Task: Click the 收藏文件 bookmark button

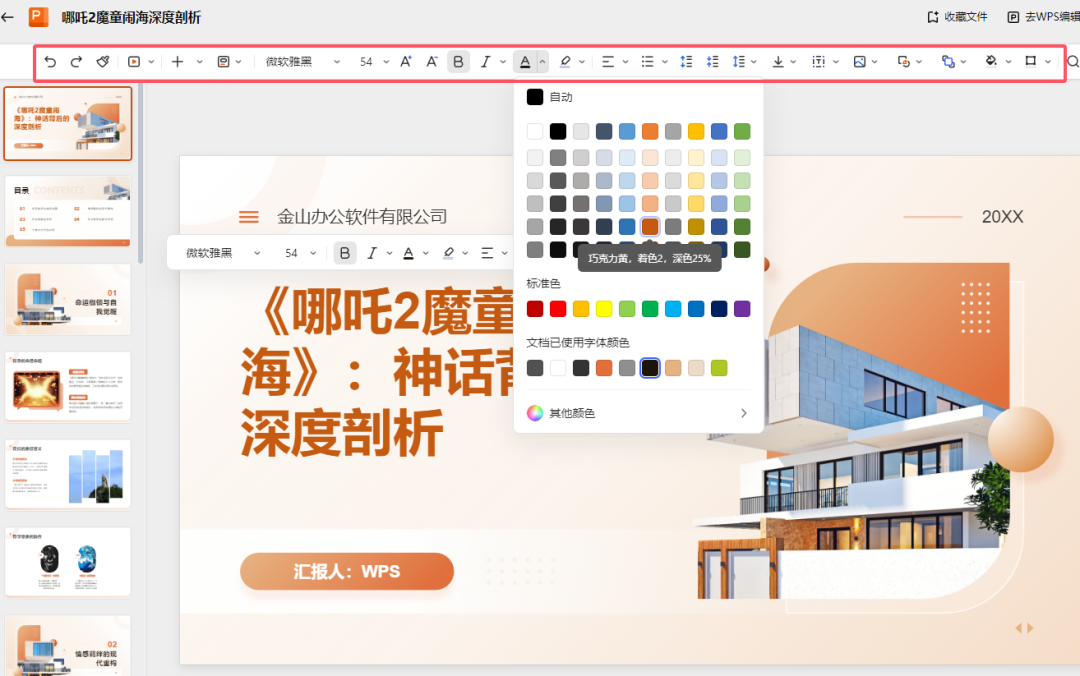Action: point(957,17)
